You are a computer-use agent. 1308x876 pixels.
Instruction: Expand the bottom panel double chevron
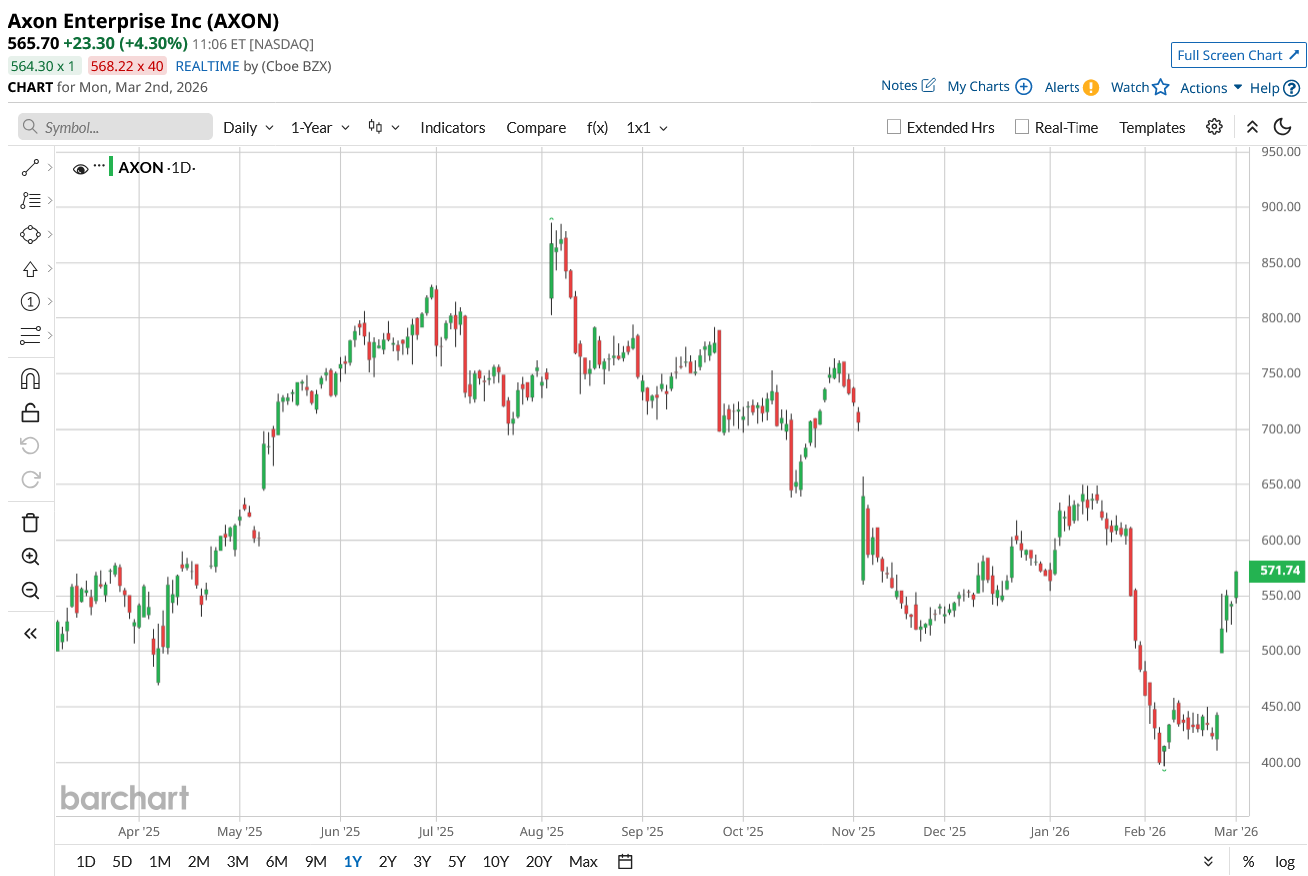point(1208,861)
